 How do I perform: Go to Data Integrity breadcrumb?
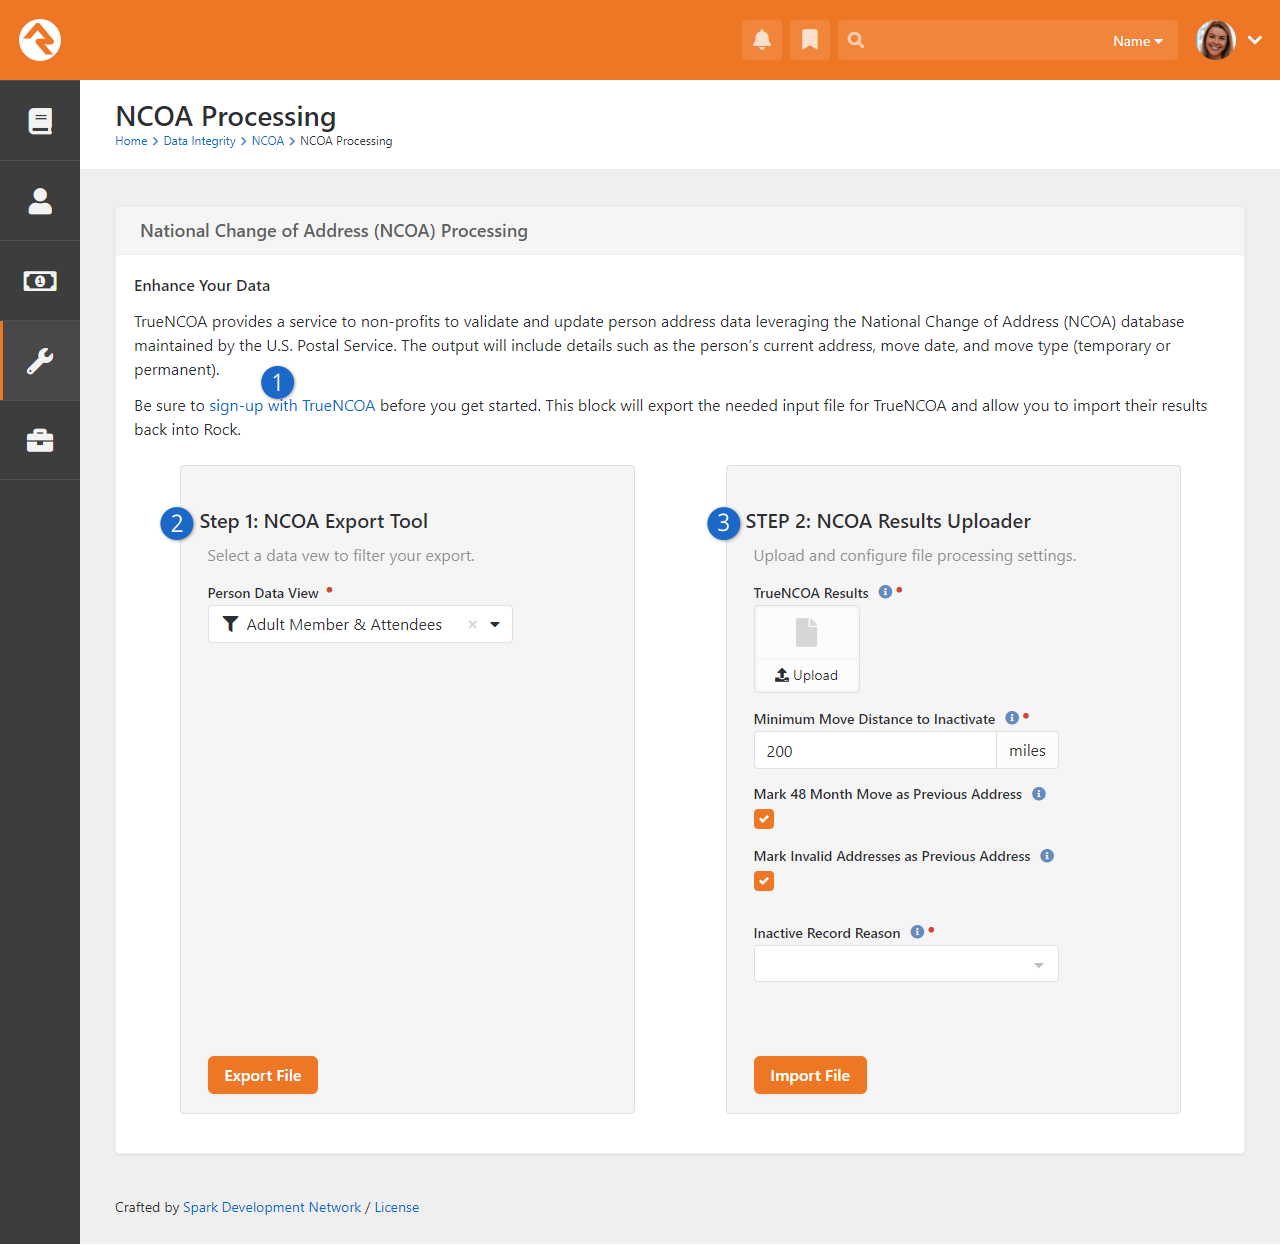200,141
